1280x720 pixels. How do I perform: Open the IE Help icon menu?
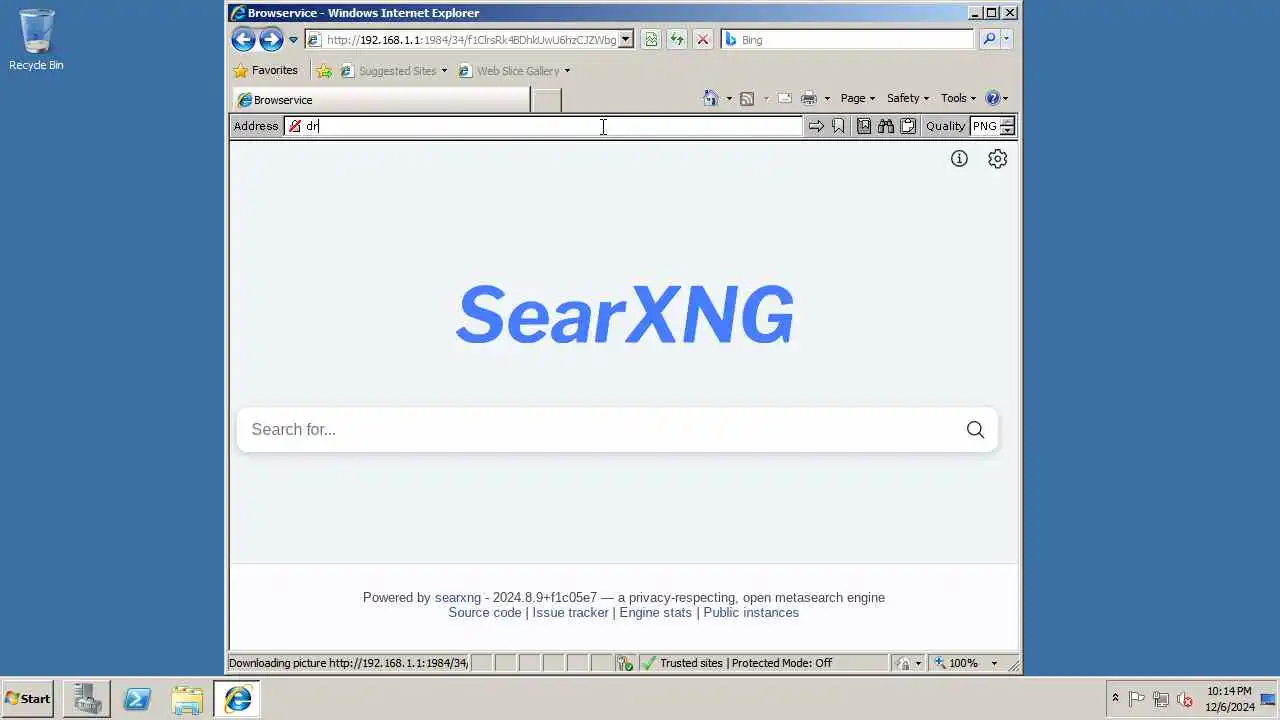[997, 98]
